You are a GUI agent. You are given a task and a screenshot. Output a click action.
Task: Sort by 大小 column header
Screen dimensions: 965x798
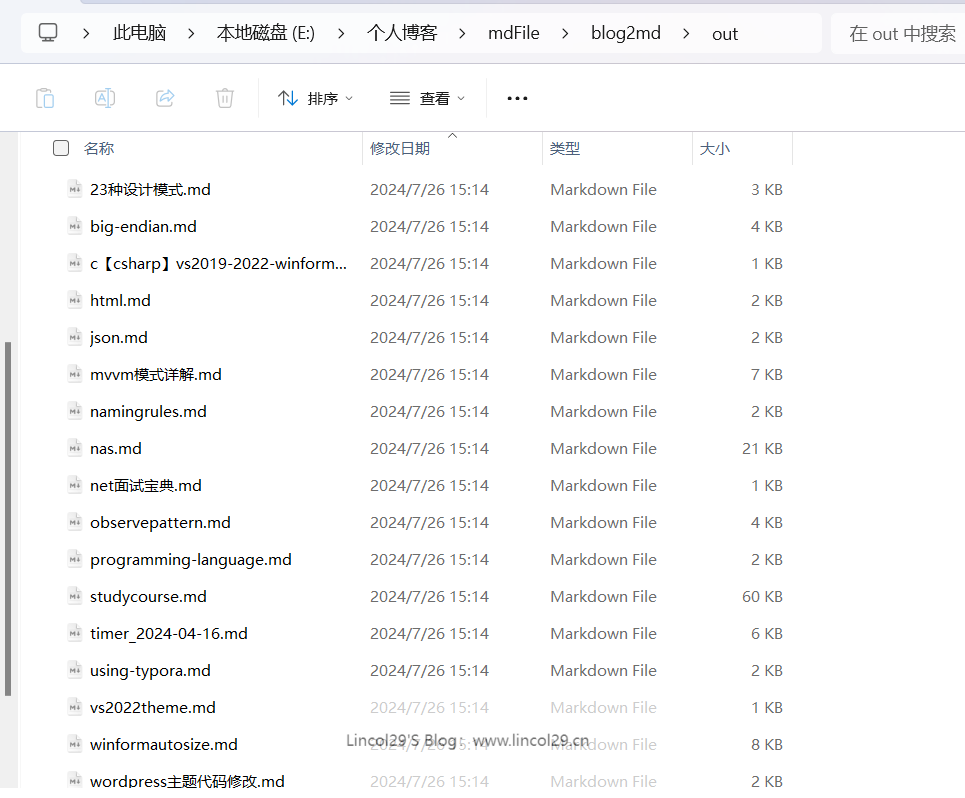[714, 149]
